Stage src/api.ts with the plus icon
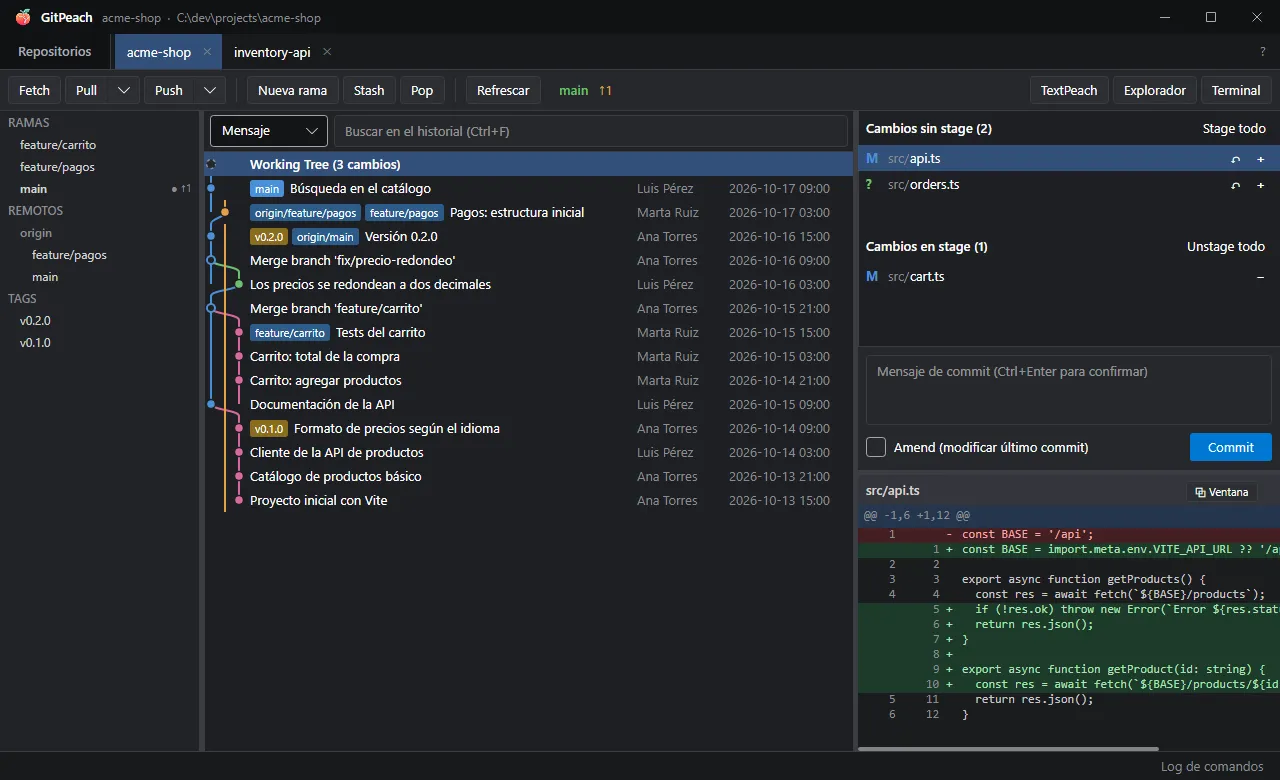The height and width of the screenshot is (780, 1280). (x=1260, y=159)
